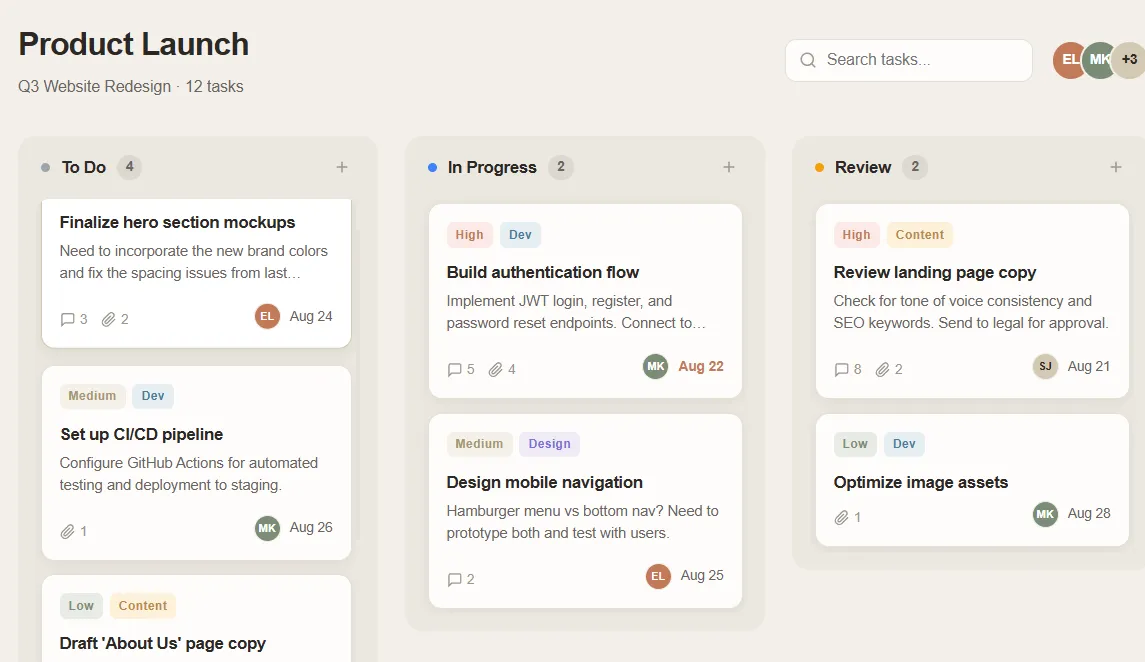1145x662 pixels.
Task: Click Low tag on Draft 'About Us' card
Action: [81, 606]
